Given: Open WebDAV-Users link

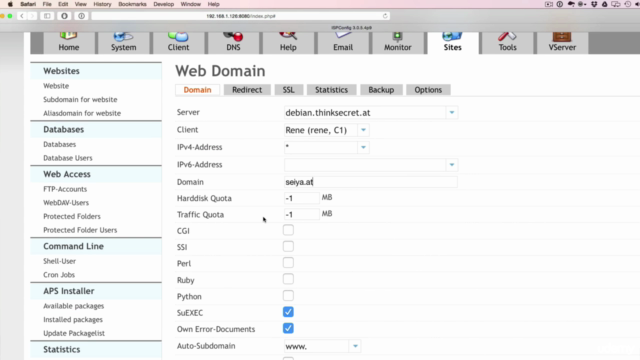Looking at the screenshot, I should coord(66,203).
